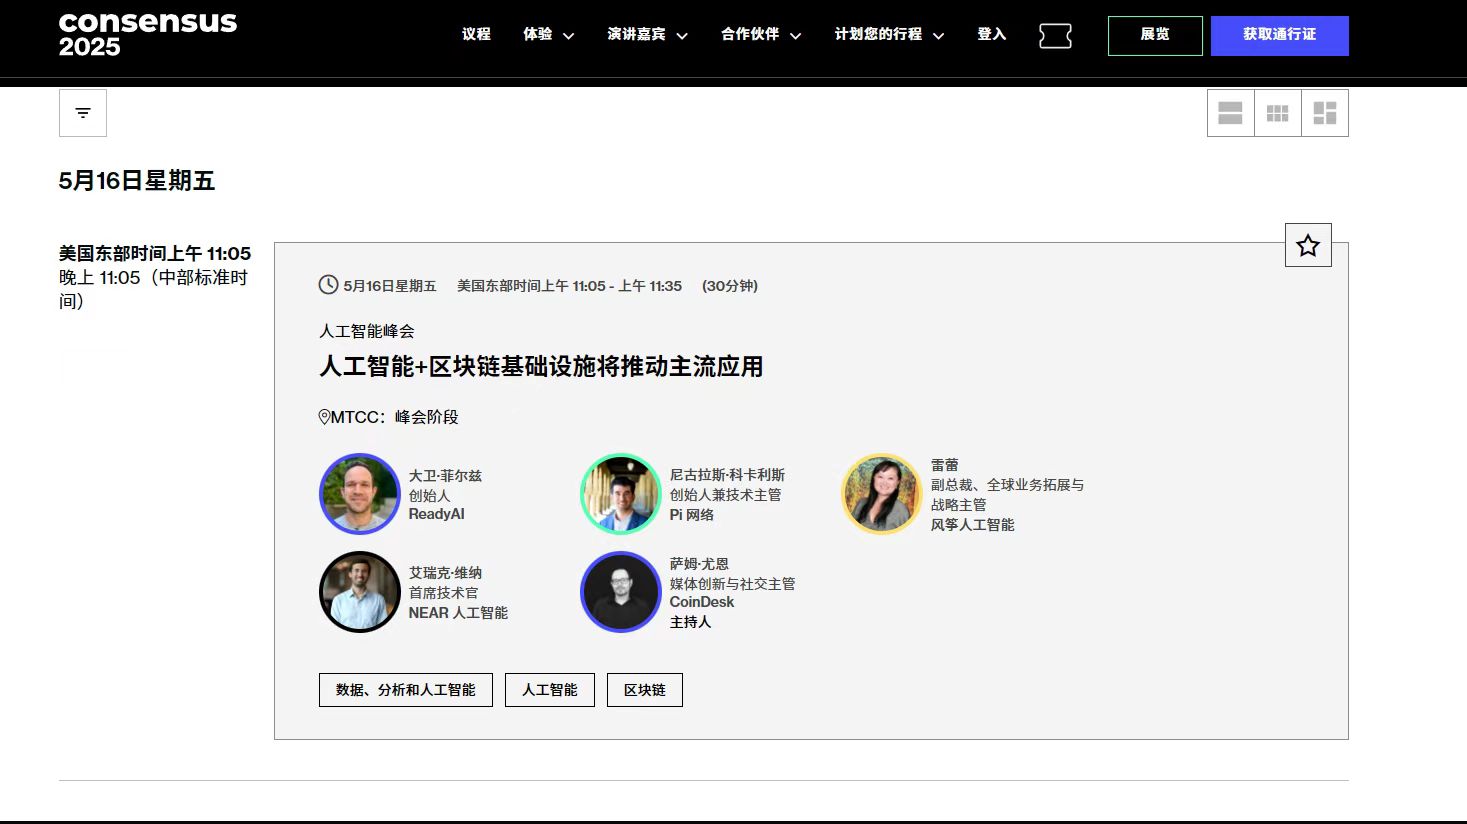
Task: Select the 区块链 tag
Action: 645,690
